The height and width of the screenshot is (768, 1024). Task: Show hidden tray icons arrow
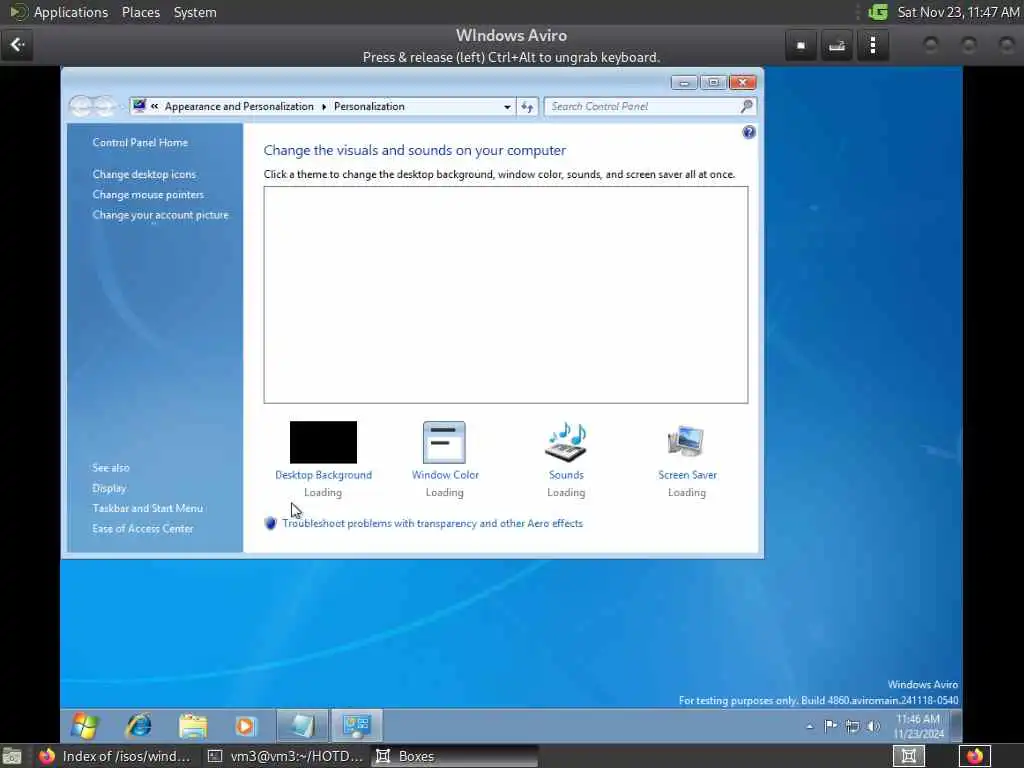[x=810, y=726]
